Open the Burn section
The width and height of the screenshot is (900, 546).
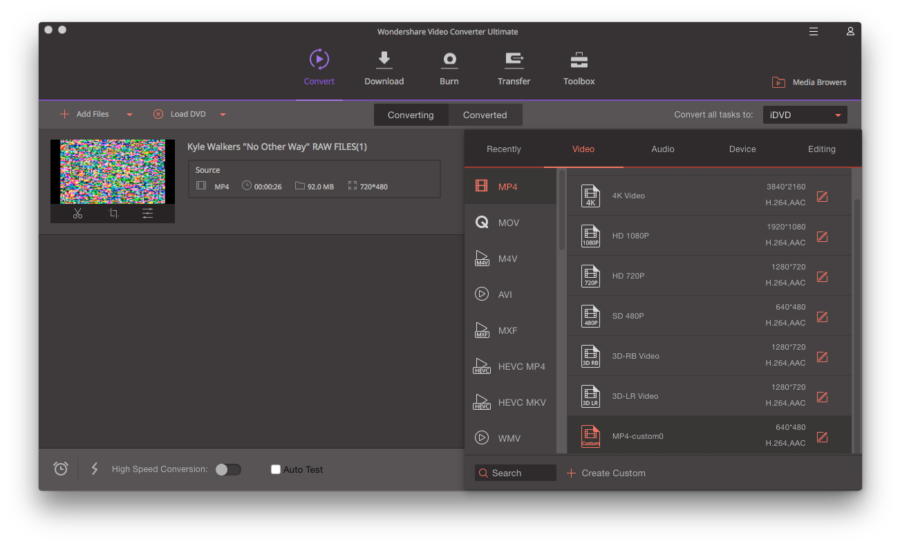[x=449, y=68]
